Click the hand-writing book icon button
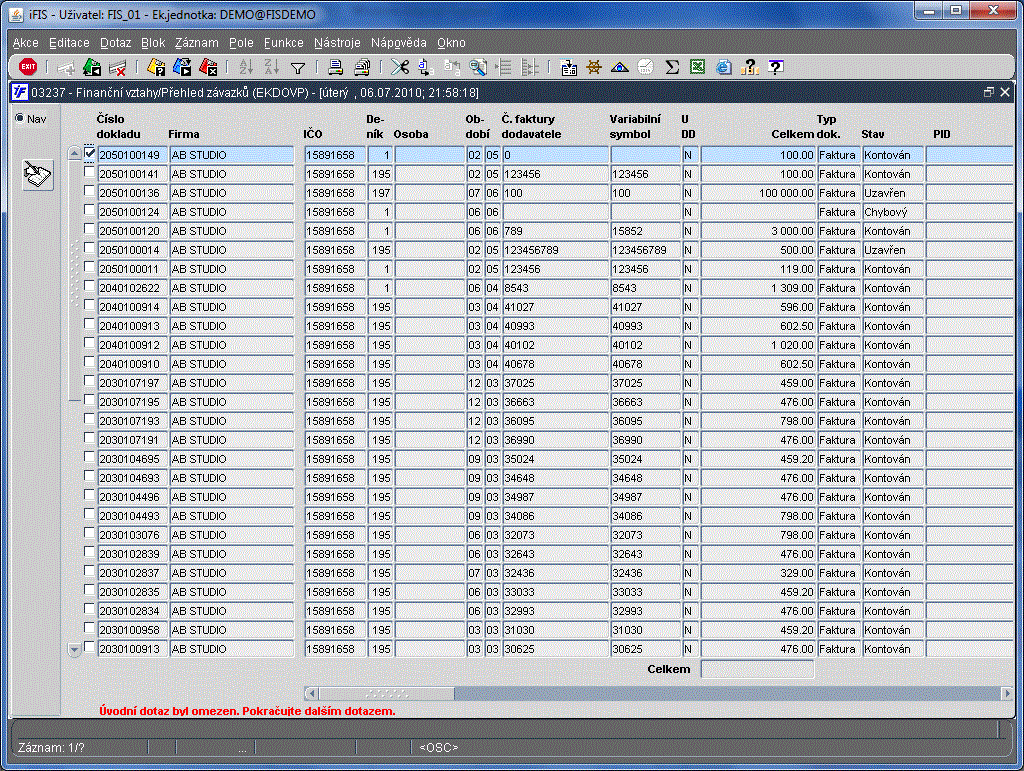Image resolution: width=1024 pixels, height=771 pixels. [x=37, y=175]
